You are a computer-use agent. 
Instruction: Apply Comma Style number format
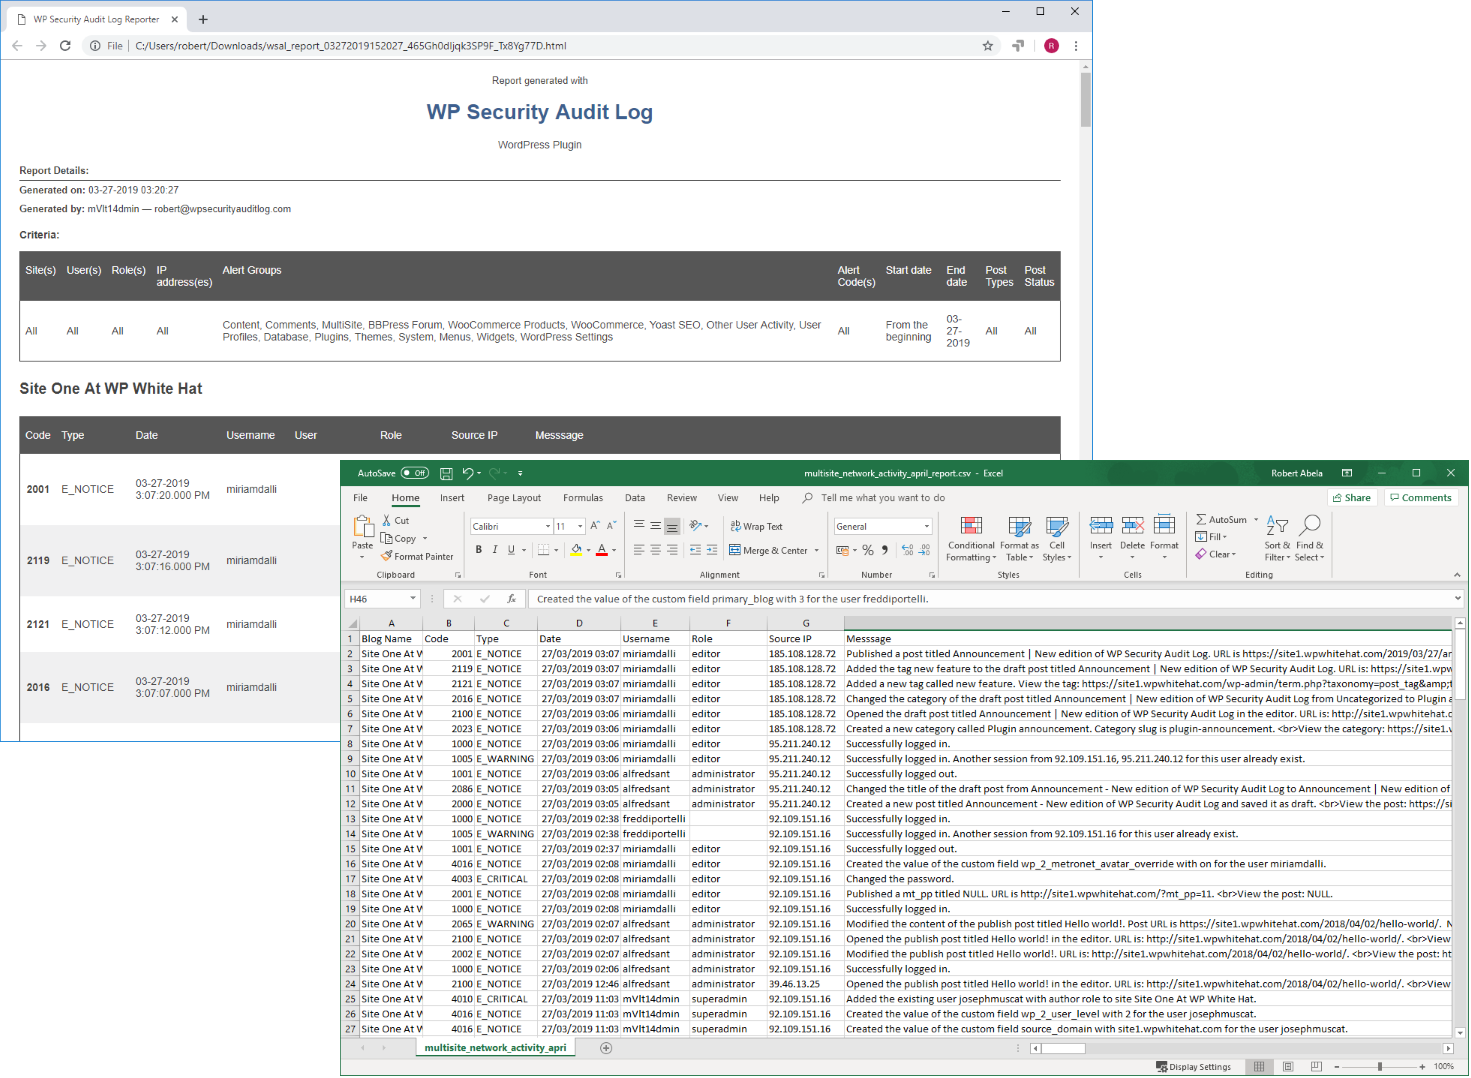click(x=885, y=550)
